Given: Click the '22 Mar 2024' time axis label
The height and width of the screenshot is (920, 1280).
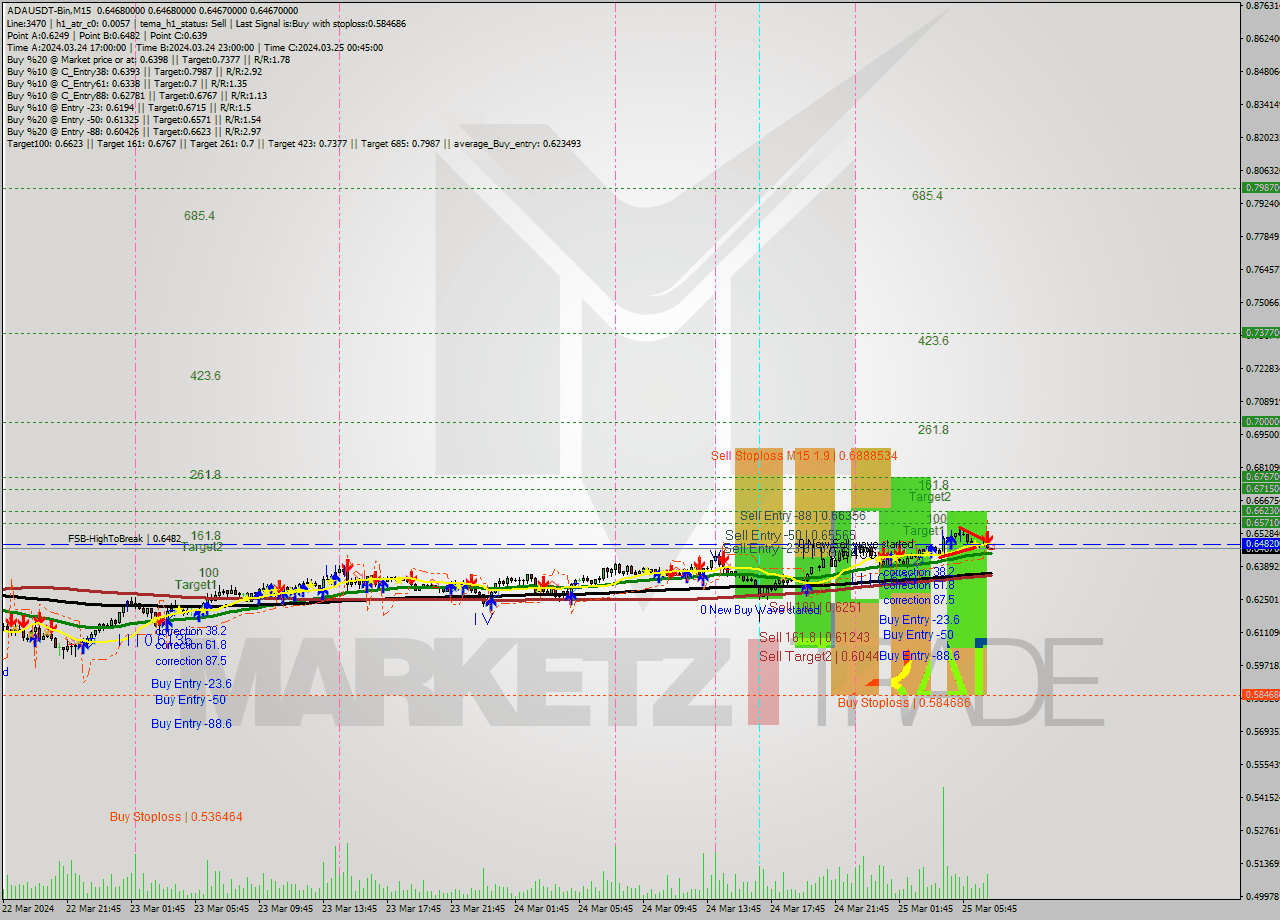Looking at the screenshot, I should [x=28, y=909].
